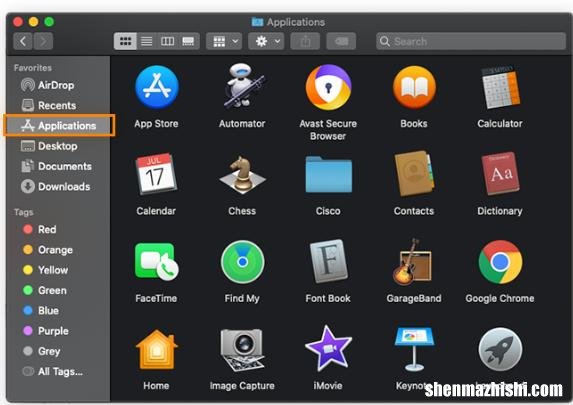Open the App Store application icon
Image resolution: width=573 pixels, height=405 pixels.
click(x=157, y=87)
